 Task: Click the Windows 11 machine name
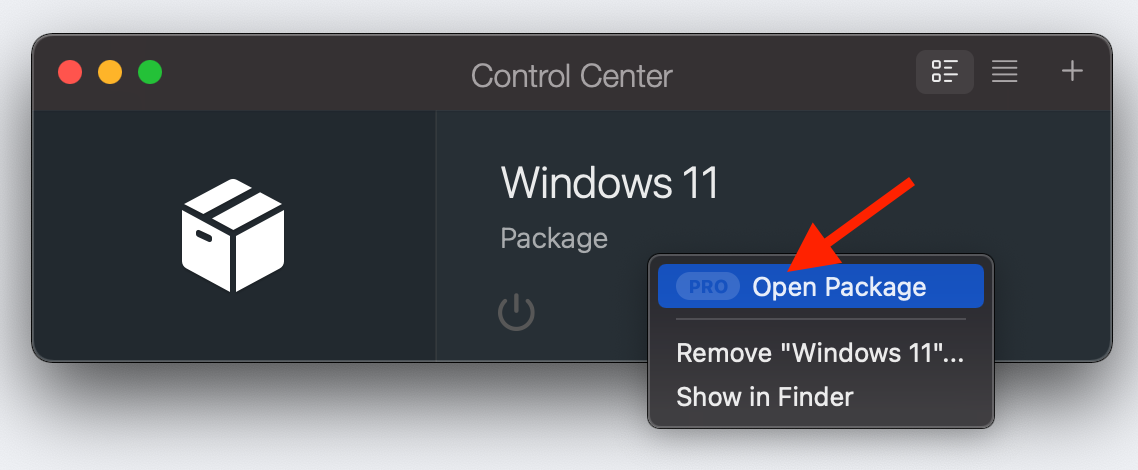tap(609, 183)
